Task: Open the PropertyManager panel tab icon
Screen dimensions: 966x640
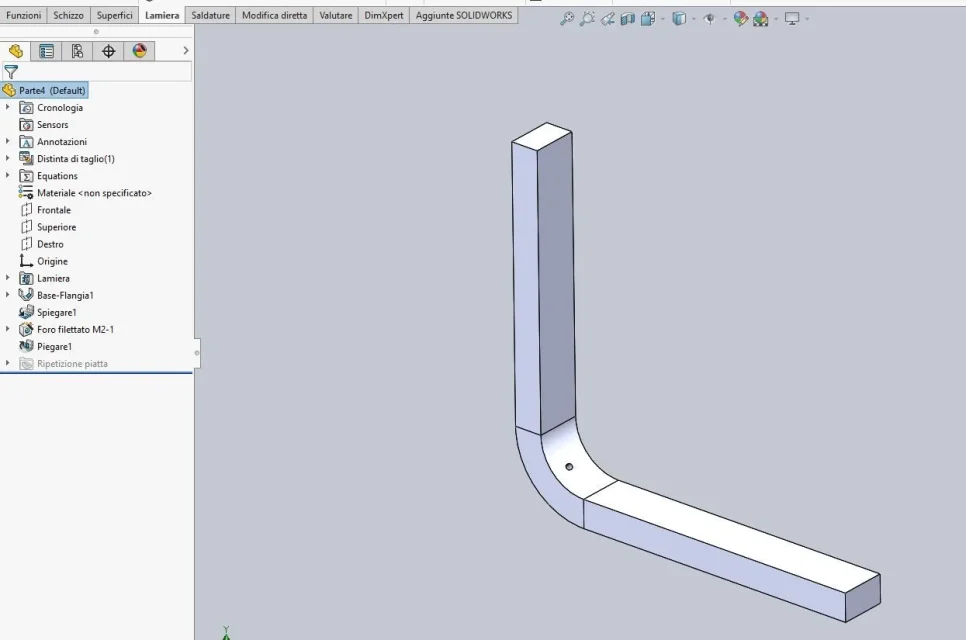Action: 46,51
